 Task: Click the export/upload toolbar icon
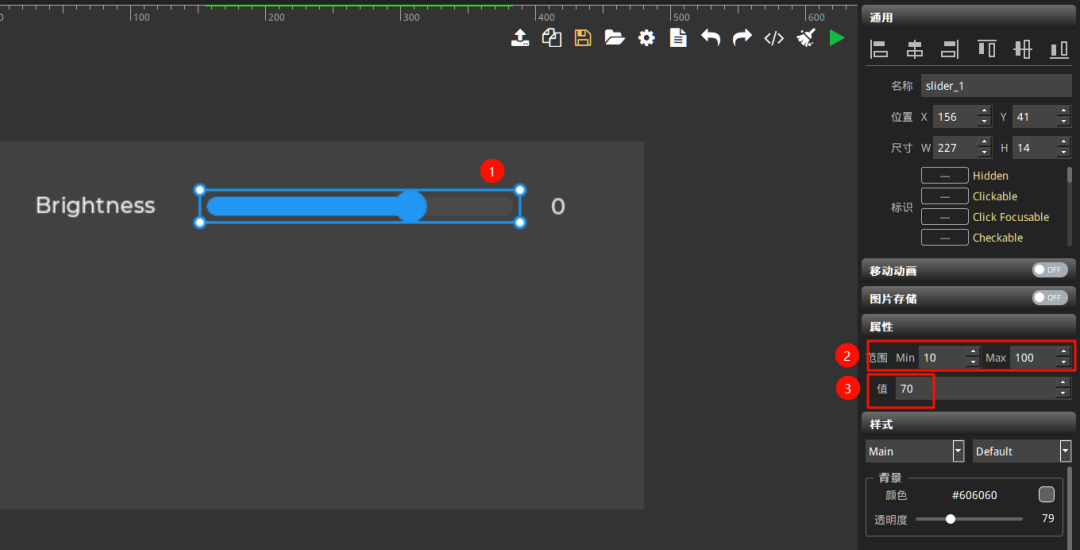pos(520,38)
